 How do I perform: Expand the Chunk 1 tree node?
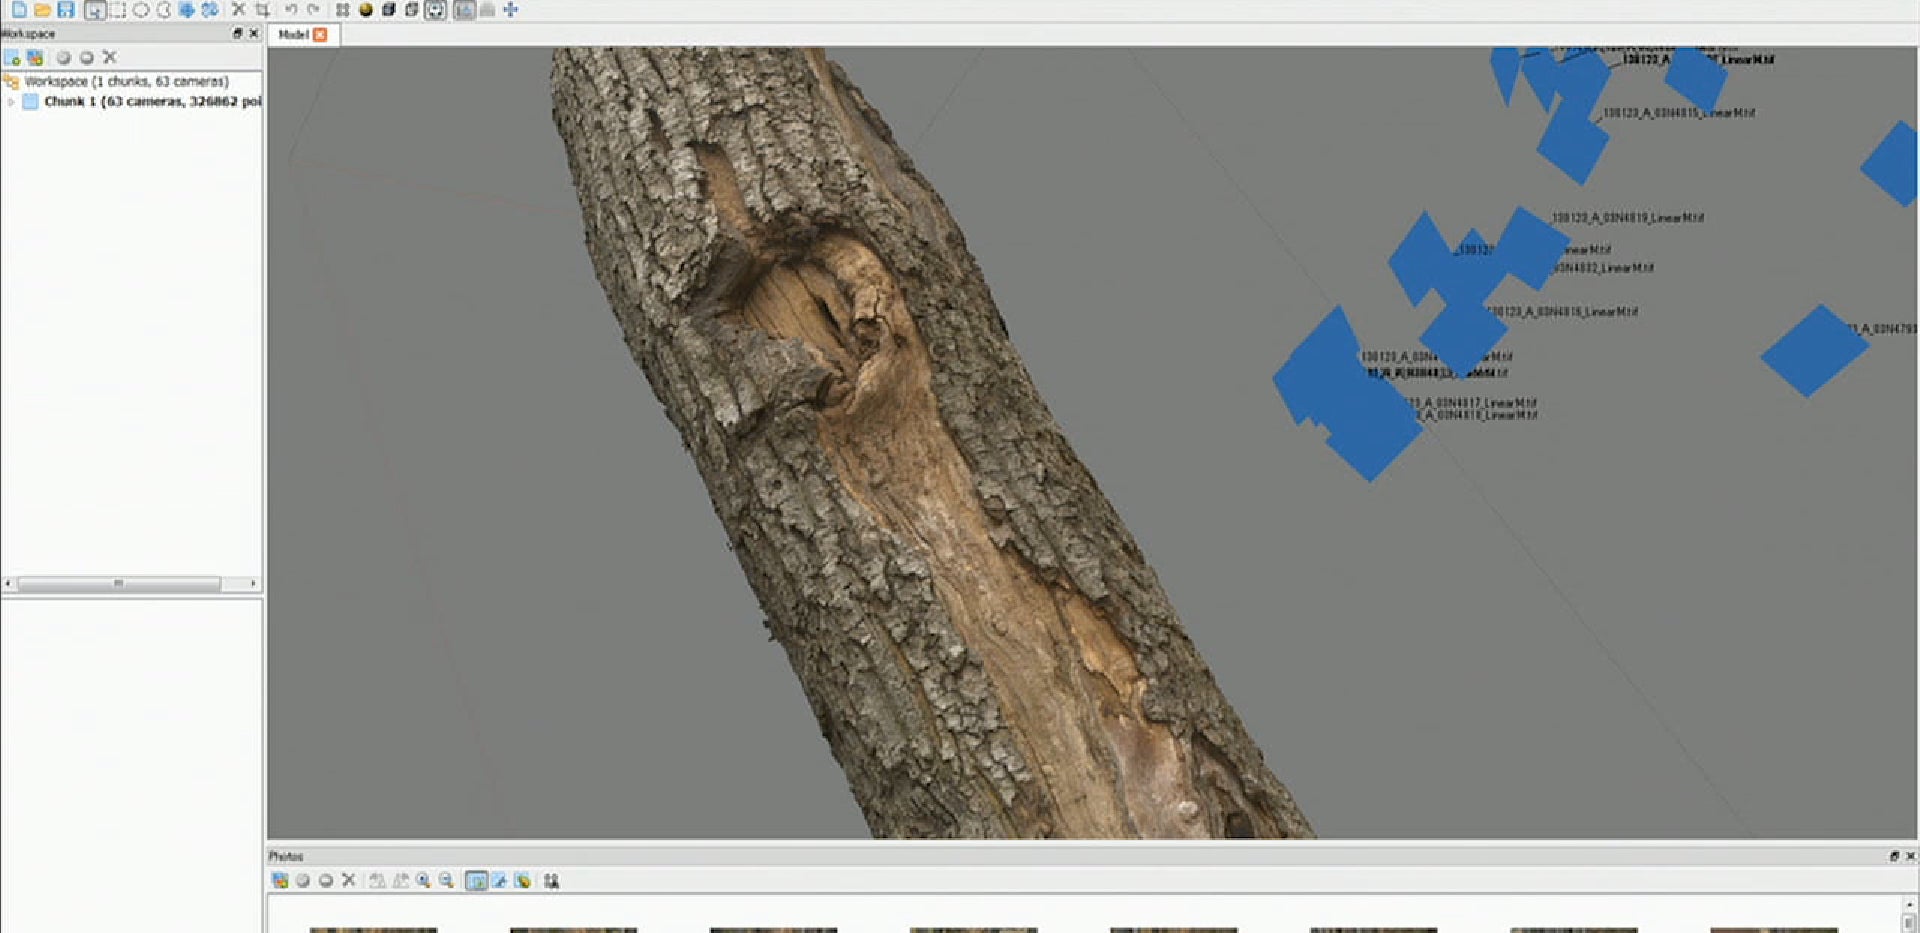tap(11, 102)
